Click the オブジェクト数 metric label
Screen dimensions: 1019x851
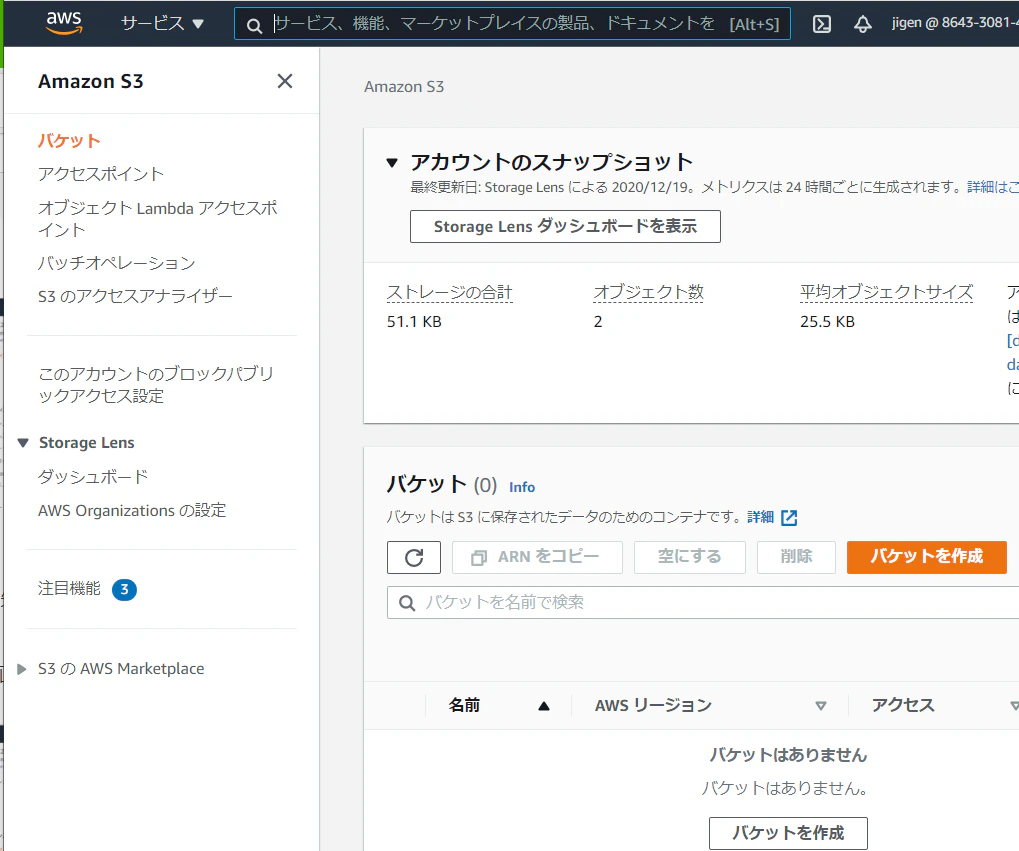(x=649, y=293)
